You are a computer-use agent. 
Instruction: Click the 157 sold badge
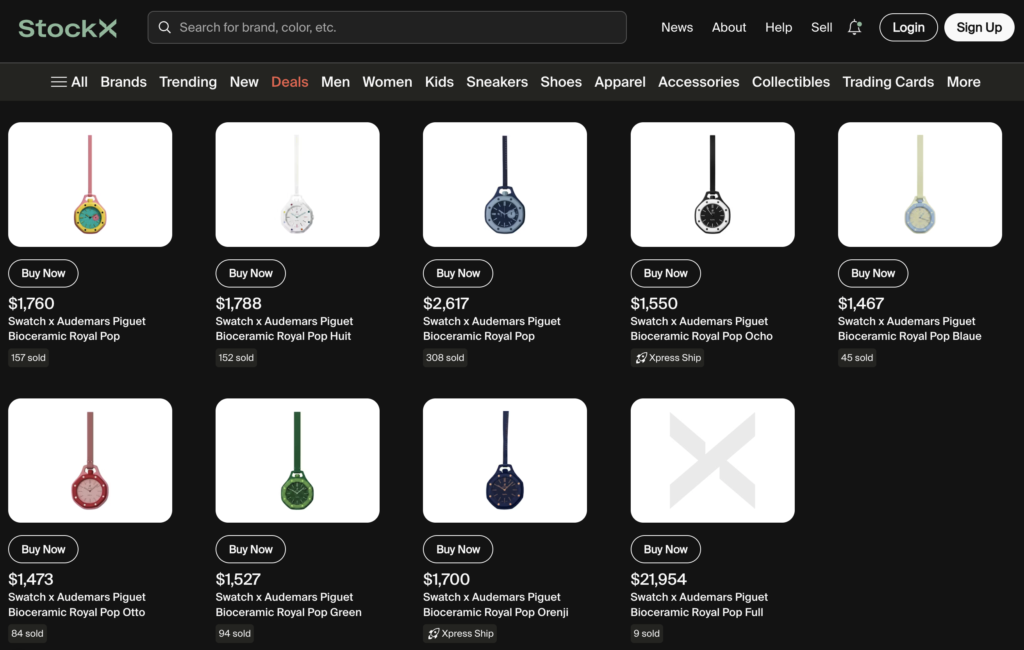click(x=28, y=357)
